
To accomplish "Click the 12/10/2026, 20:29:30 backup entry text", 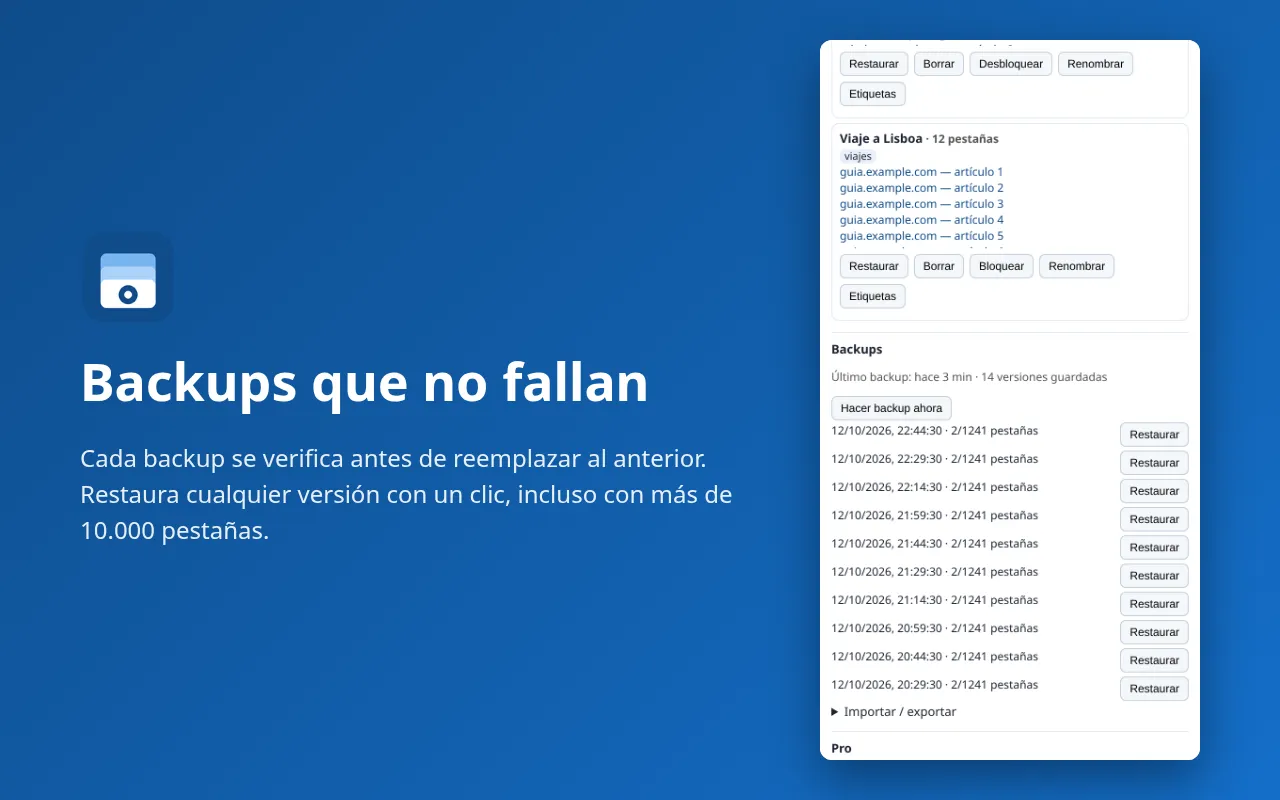I will 934,685.
